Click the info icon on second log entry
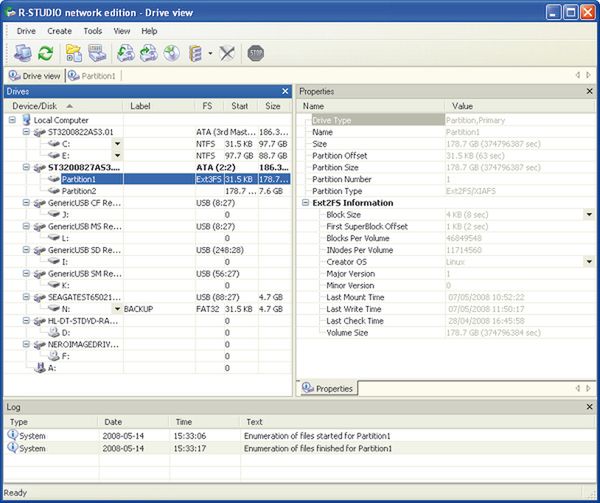Image resolution: width=600 pixels, height=503 pixels. [x=13, y=448]
